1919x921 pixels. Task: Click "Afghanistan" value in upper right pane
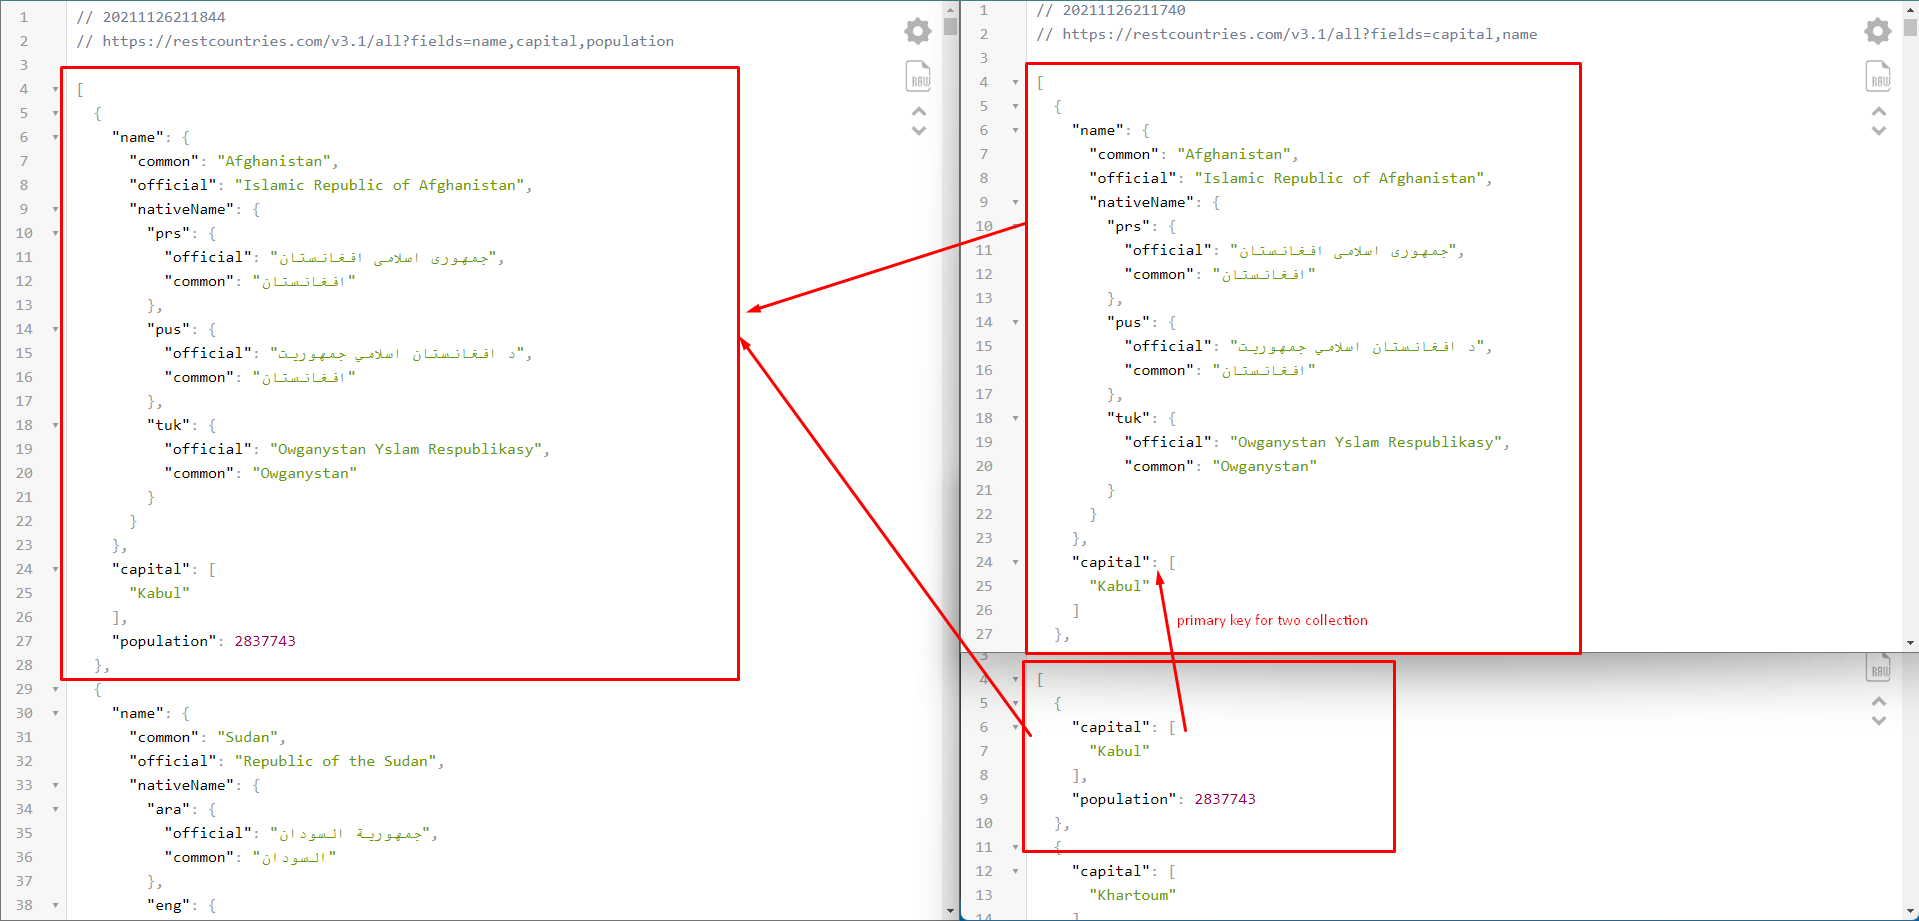tap(1234, 154)
